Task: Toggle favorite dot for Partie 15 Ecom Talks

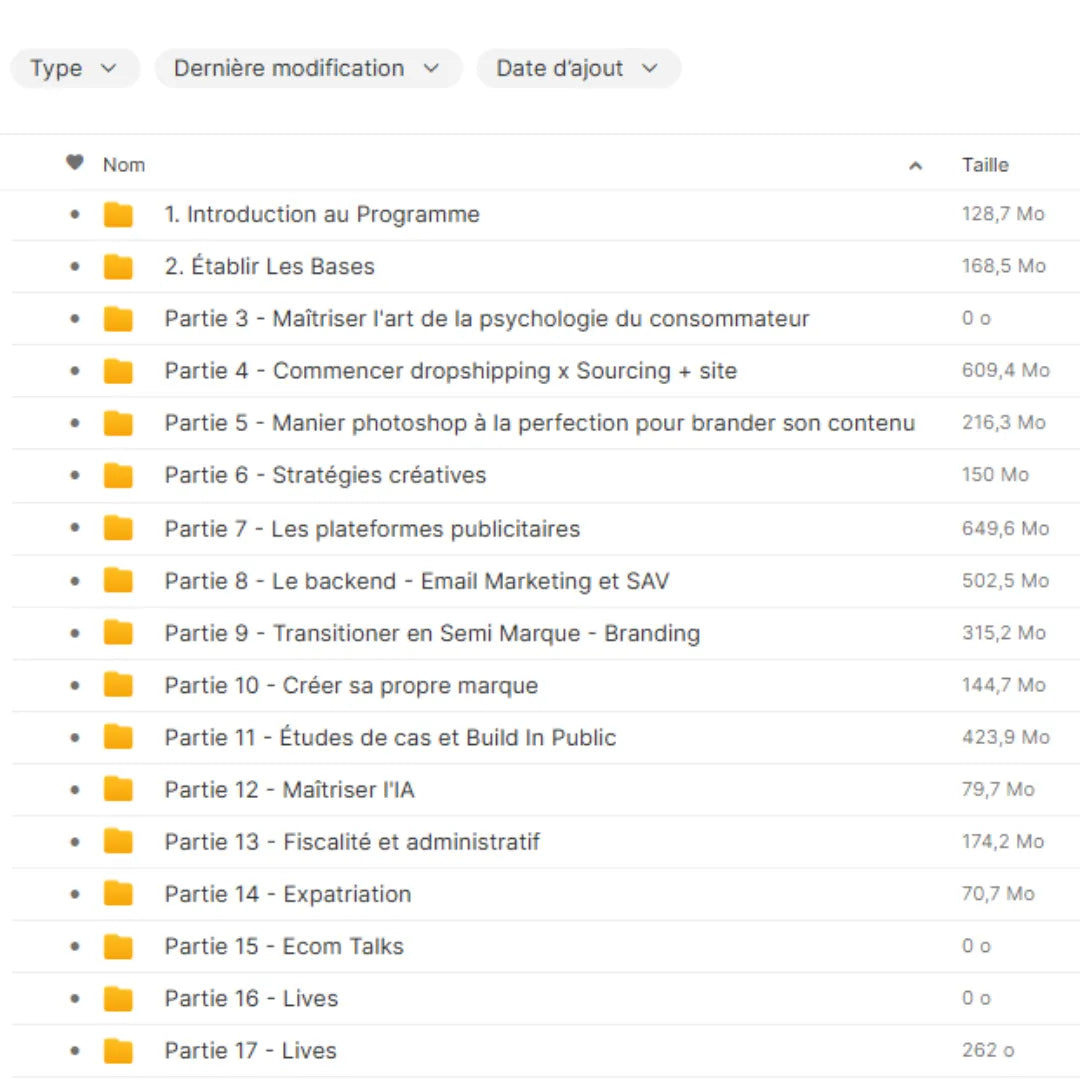Action: coord(75,947)
